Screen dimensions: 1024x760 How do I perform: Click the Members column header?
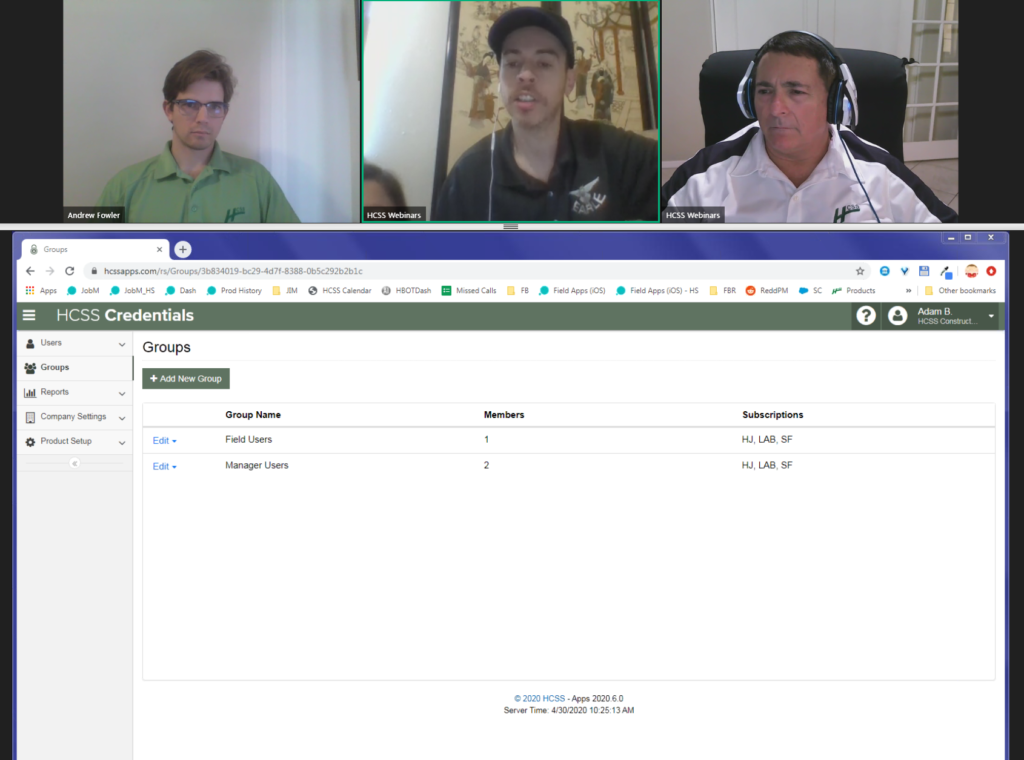click(504, 415)
